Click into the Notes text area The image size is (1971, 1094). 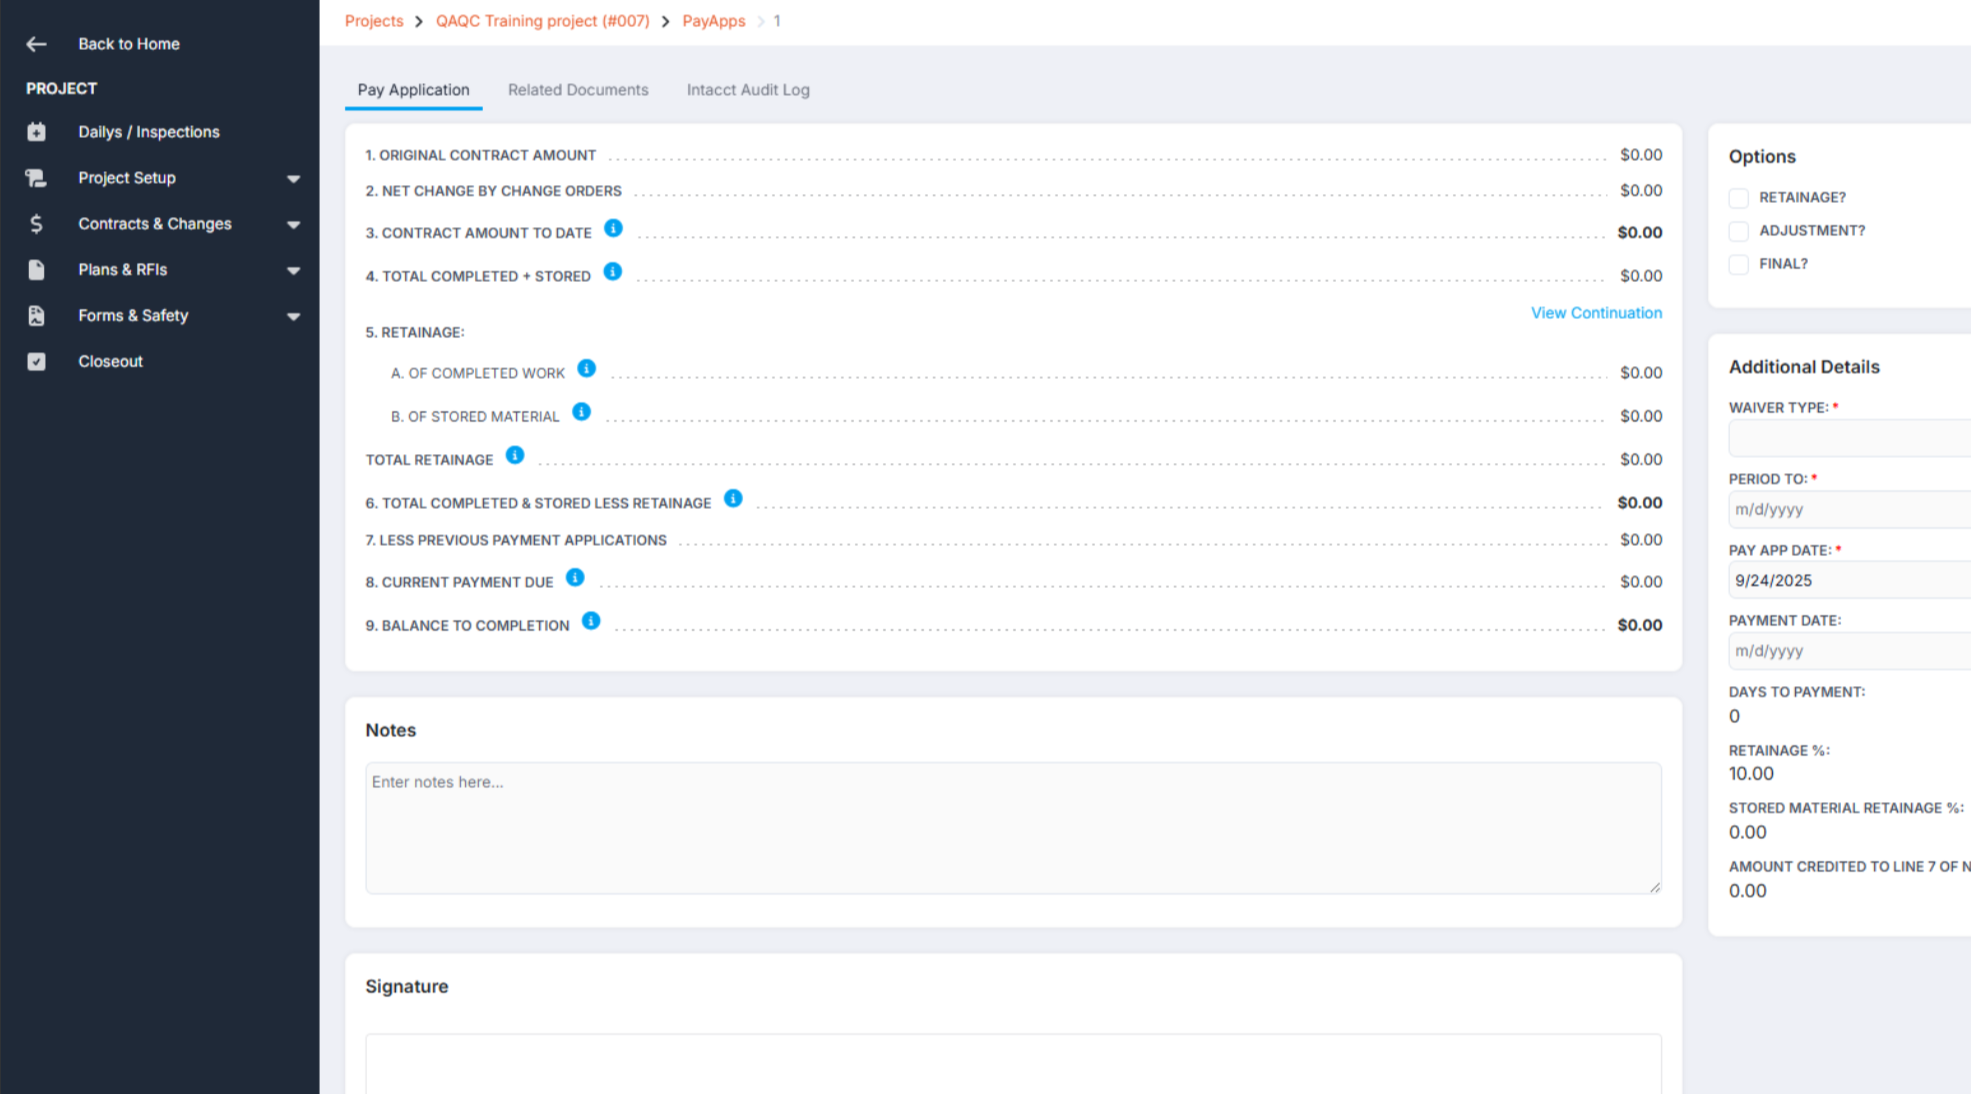pyautogui.click(x=1012, y=827)
